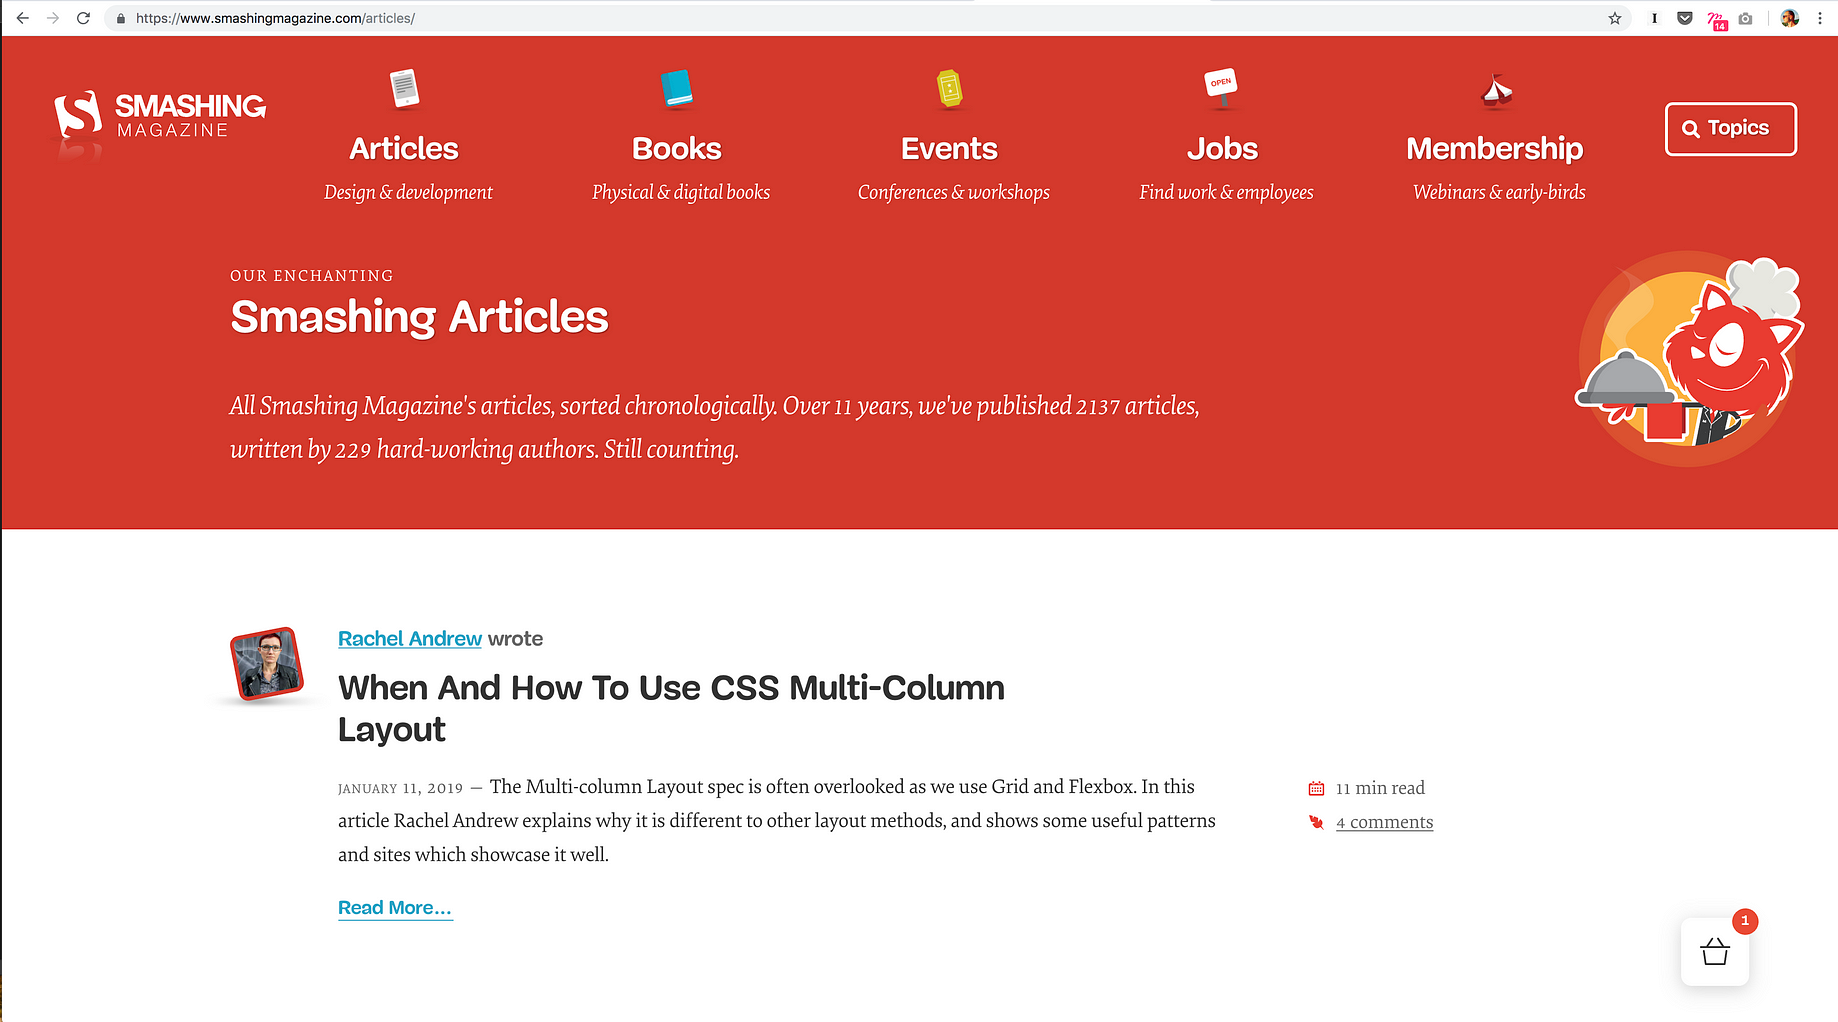The width and height of the screenshot is (1838, 1022).
Task: Click the Membership boat icon
Action: [1496, 91]
